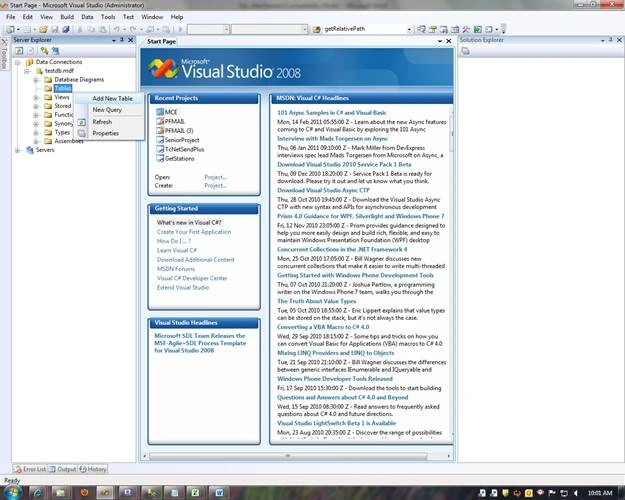Viewport: 625px width, 500px height.
Task: Click the Start Page toolbar icon
Action: click(x=478, y=29)
